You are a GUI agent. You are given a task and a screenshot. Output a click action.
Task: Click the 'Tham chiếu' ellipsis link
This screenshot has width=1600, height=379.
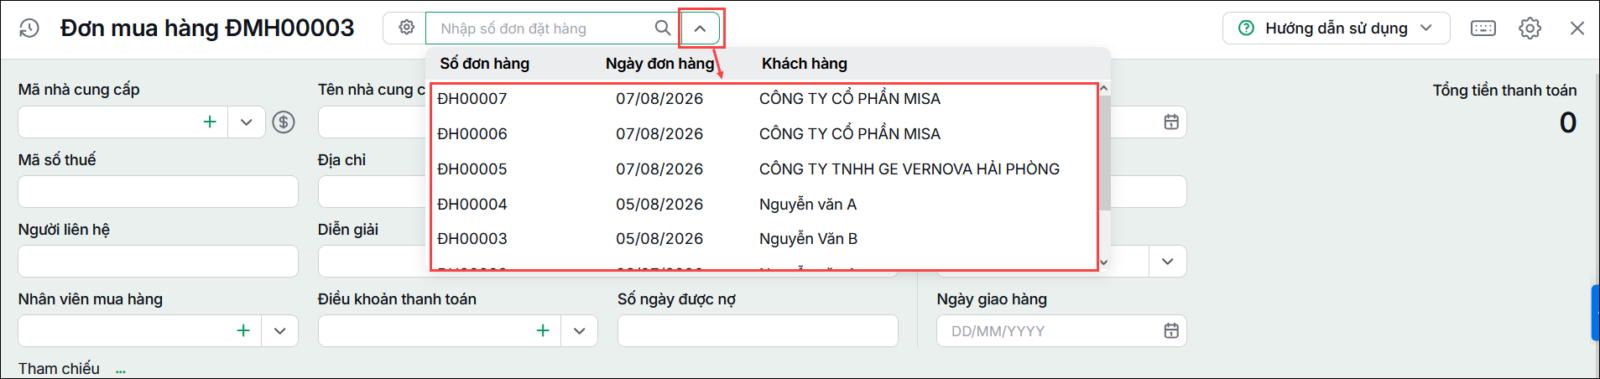coord(120,370)
